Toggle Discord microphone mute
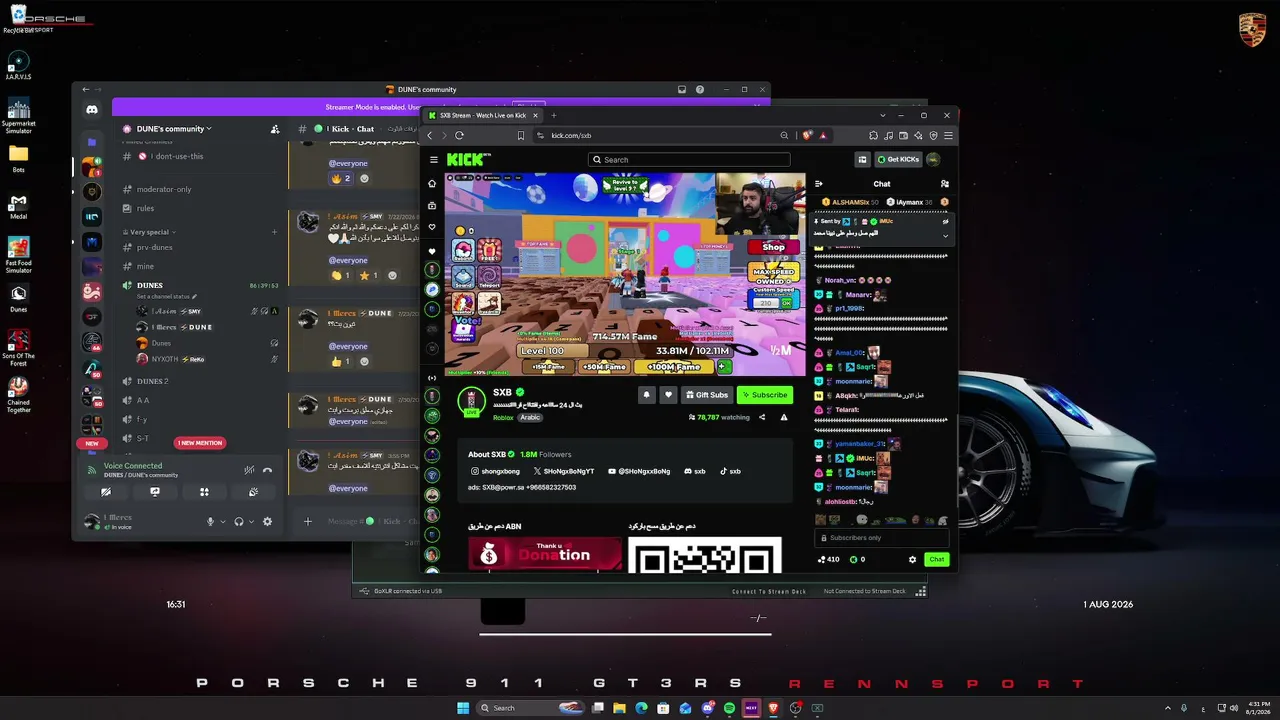Screen dimensions: 1280x720 coord(210,521)
